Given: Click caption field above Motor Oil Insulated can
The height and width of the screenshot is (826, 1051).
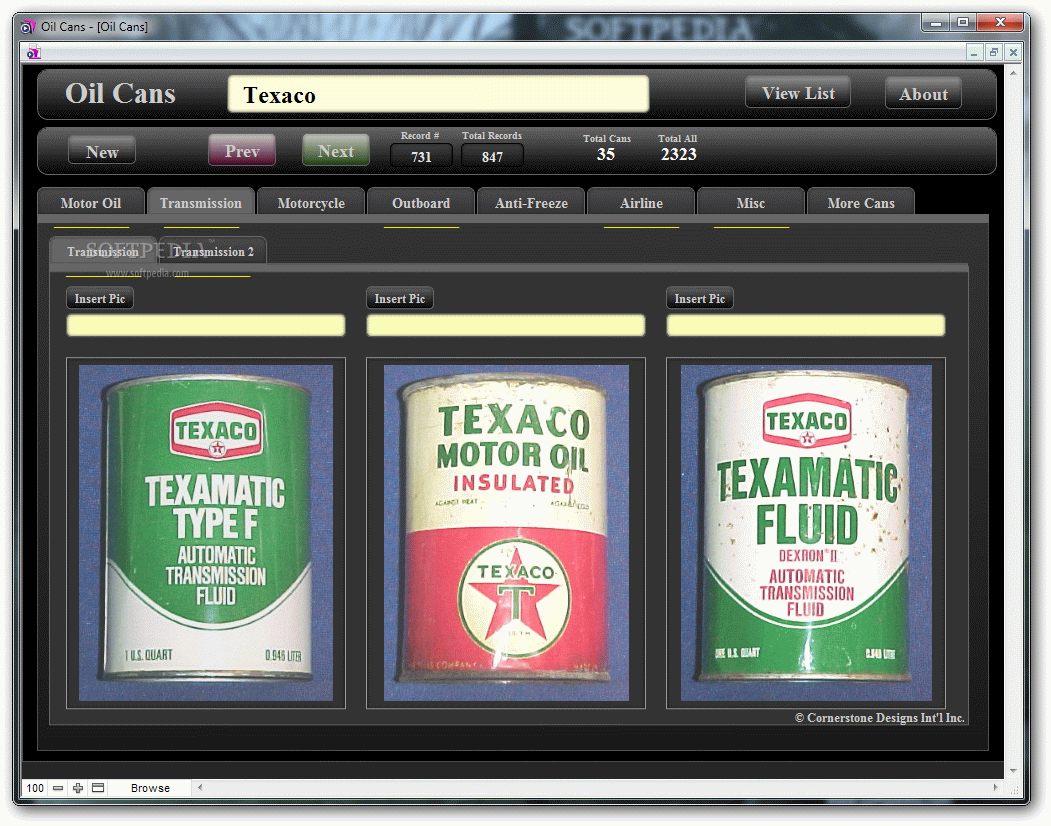Looking at the screenshot, I should [506, 325].
